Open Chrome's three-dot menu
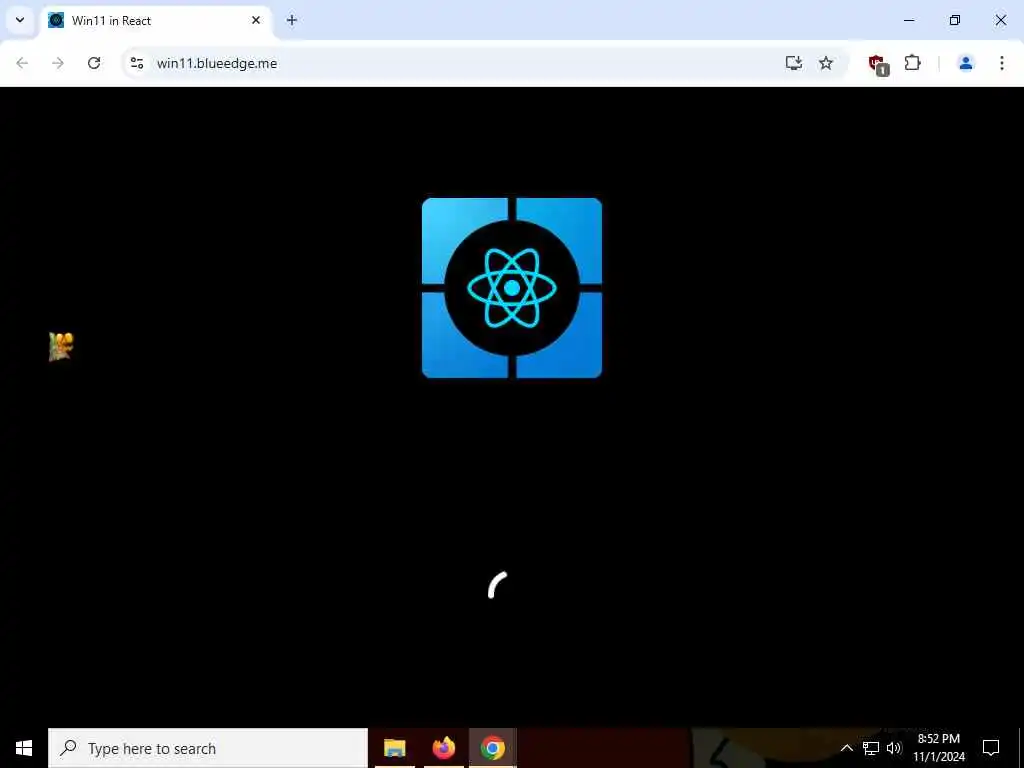 [1002, 63]
